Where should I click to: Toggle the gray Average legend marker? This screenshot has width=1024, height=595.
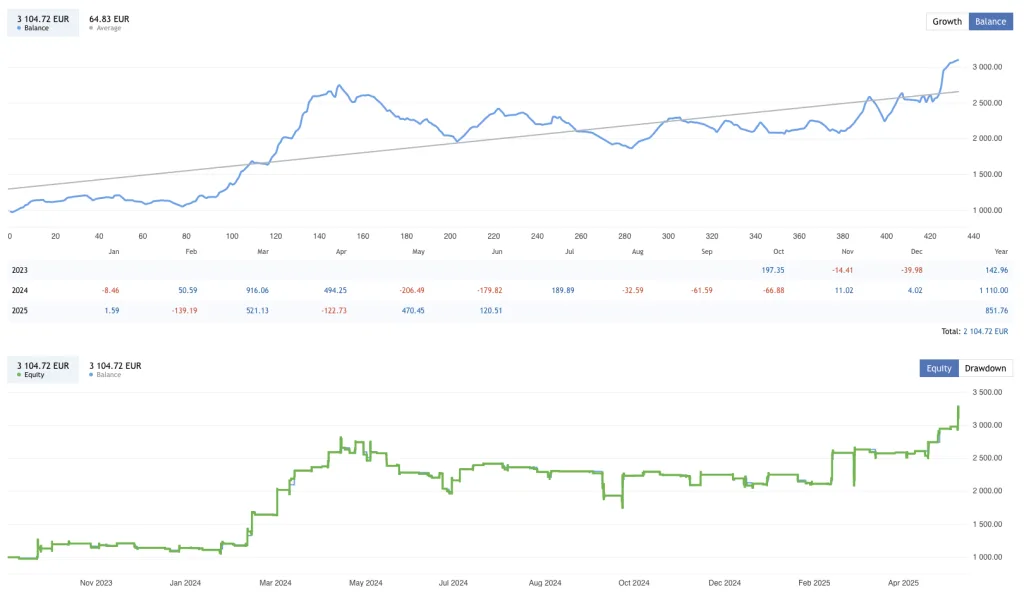(x=93, y=27)
